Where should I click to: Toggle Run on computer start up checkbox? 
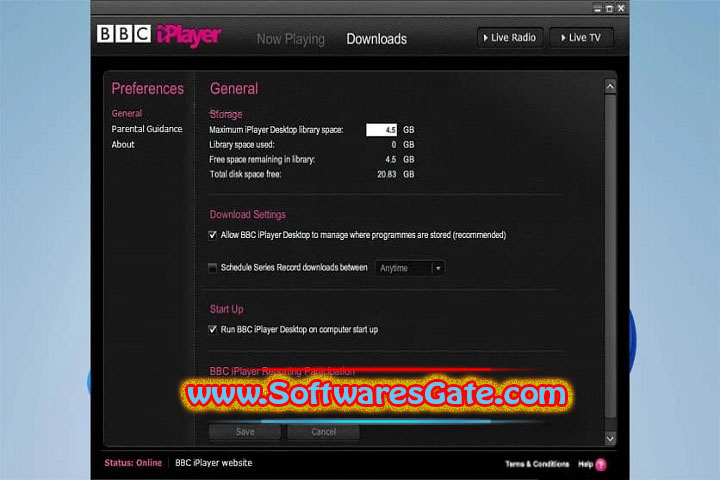[212, 329]
